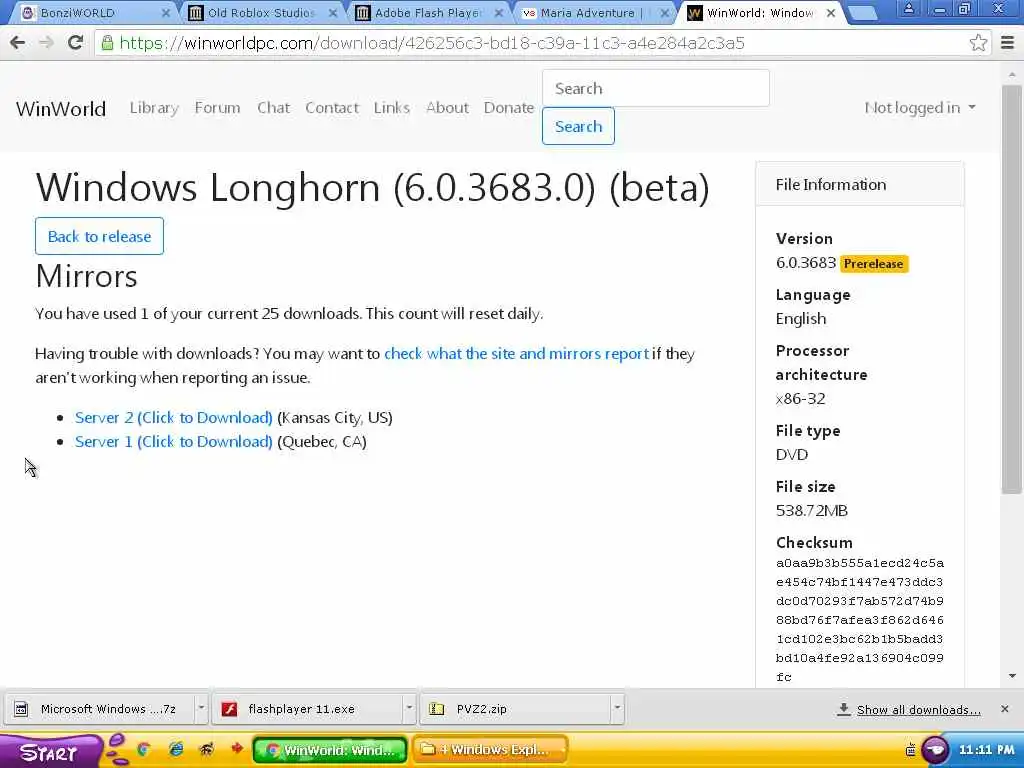
Task: Click the round purple system tray icon
Action: coord(935,750)
